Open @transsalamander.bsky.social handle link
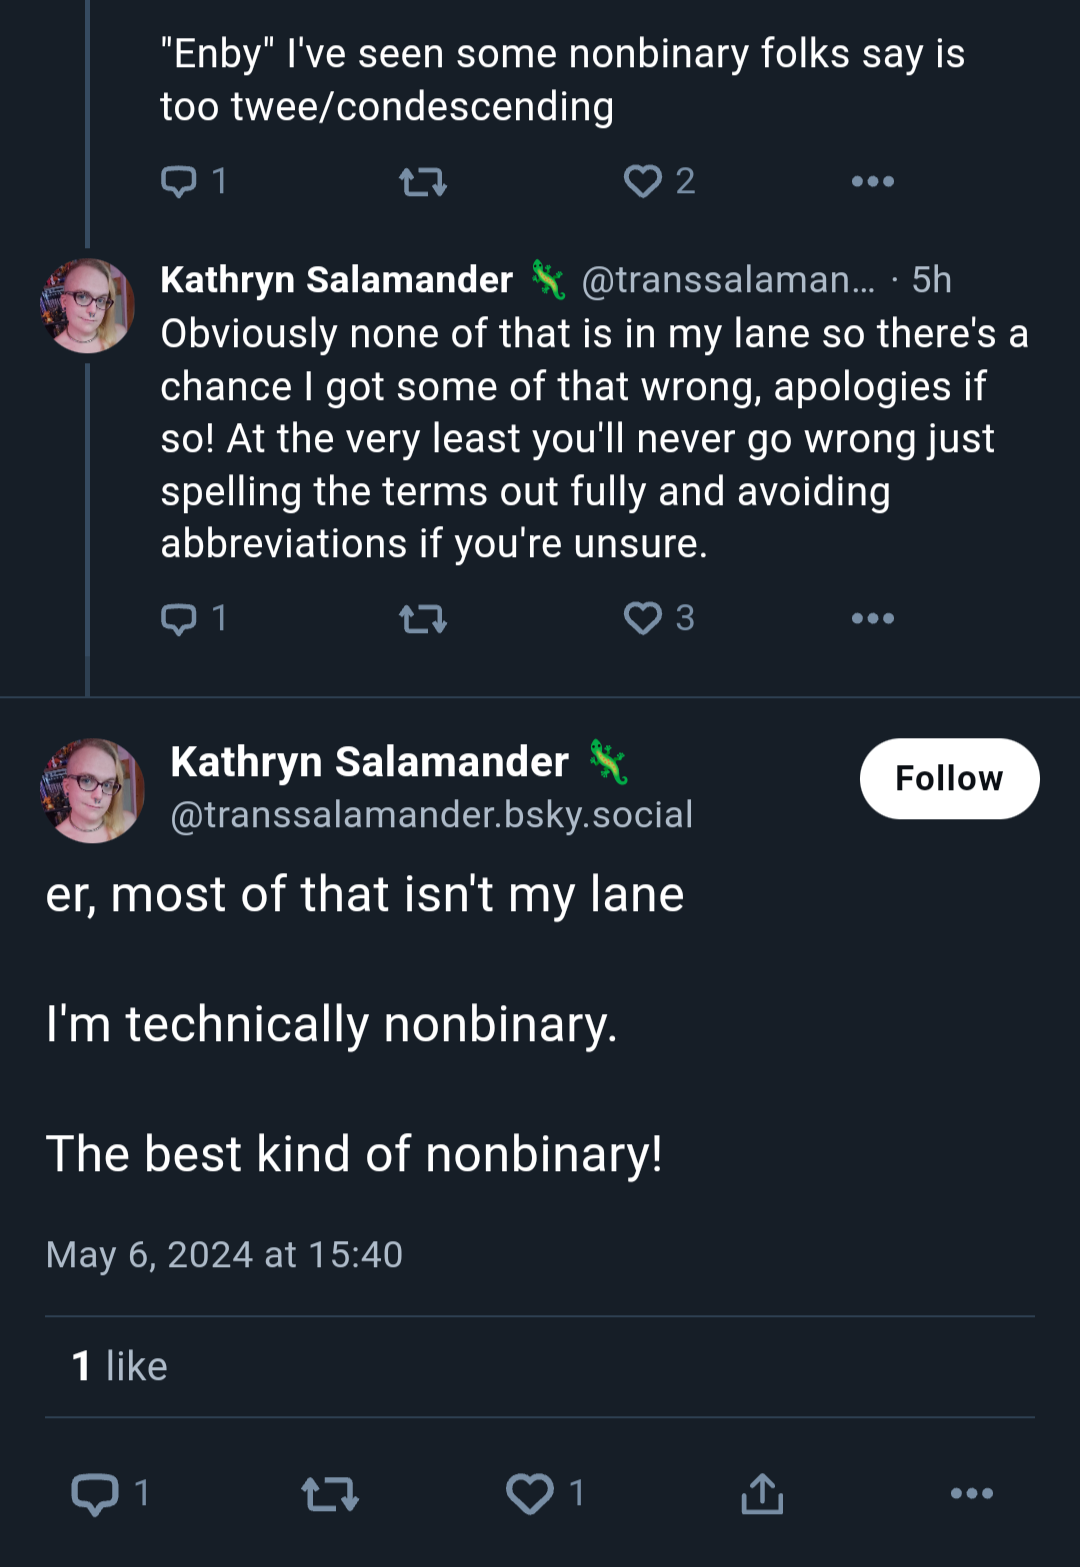The width and height of the screenshot is (1080, 1567). tap(431, 814)
